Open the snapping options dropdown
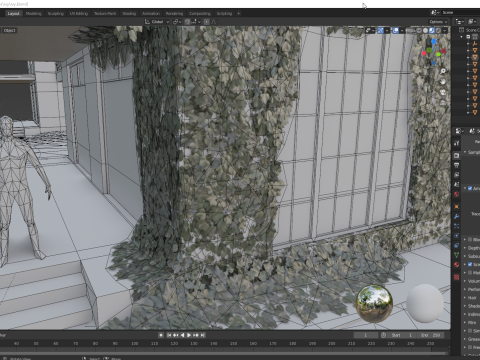The image size is (480, 360). [196, 22]
